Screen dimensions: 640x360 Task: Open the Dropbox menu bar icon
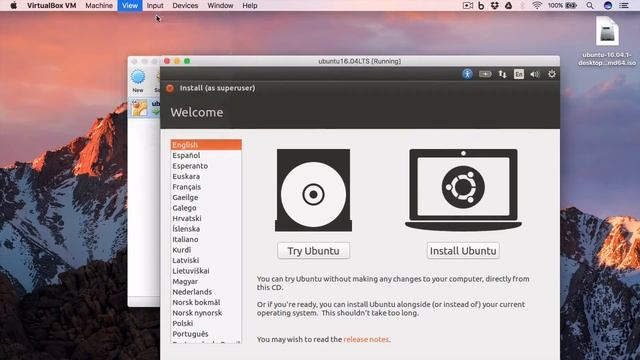(495, 5)
